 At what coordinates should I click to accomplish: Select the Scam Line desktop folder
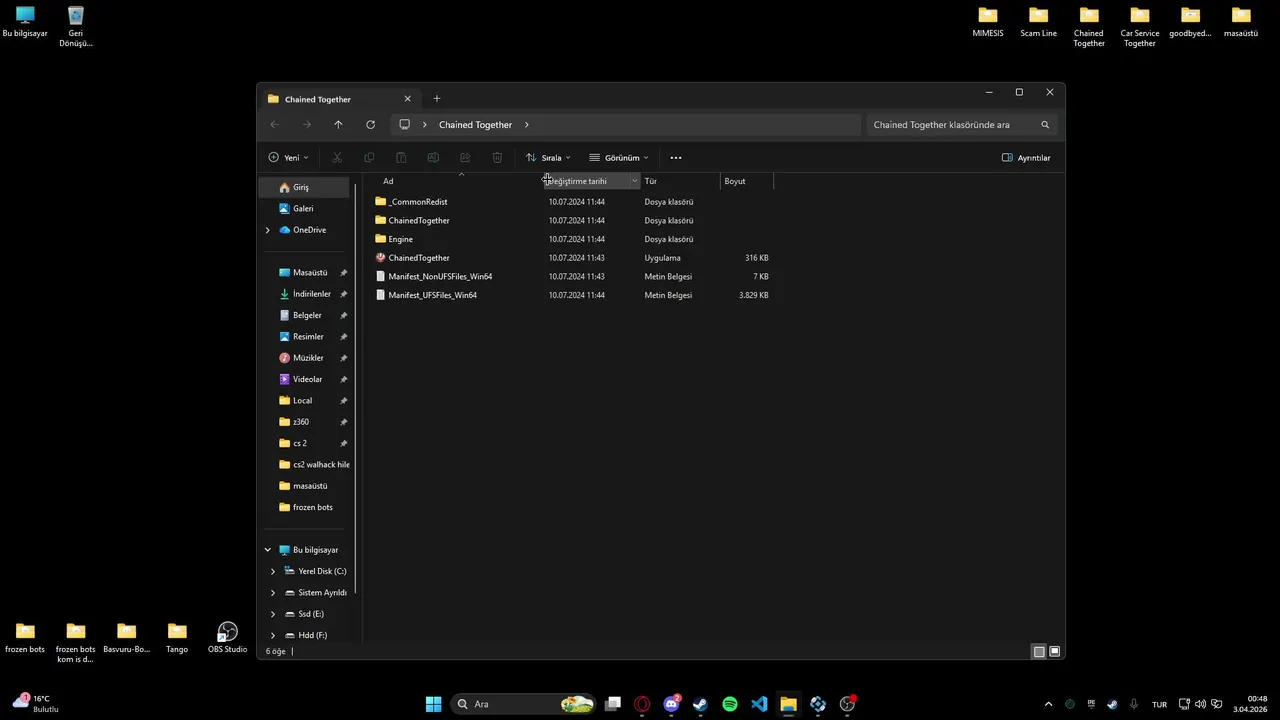1039,22
